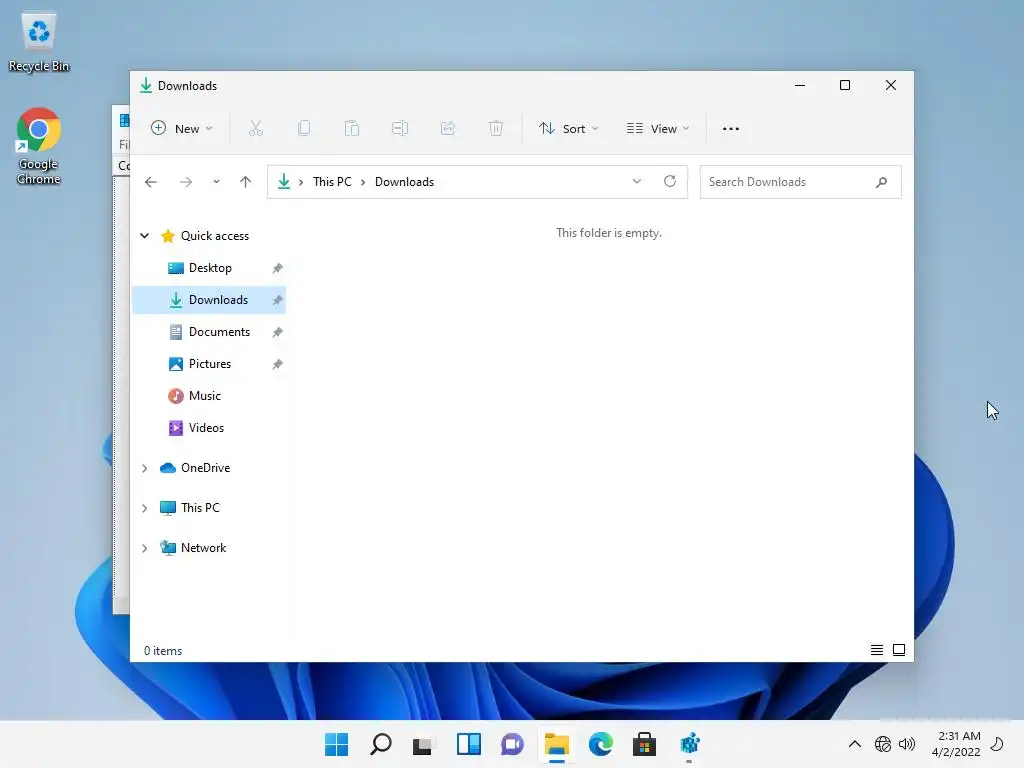1024x768 pixels.
Task: Click the Cut scissors icon
Action: 255,129
